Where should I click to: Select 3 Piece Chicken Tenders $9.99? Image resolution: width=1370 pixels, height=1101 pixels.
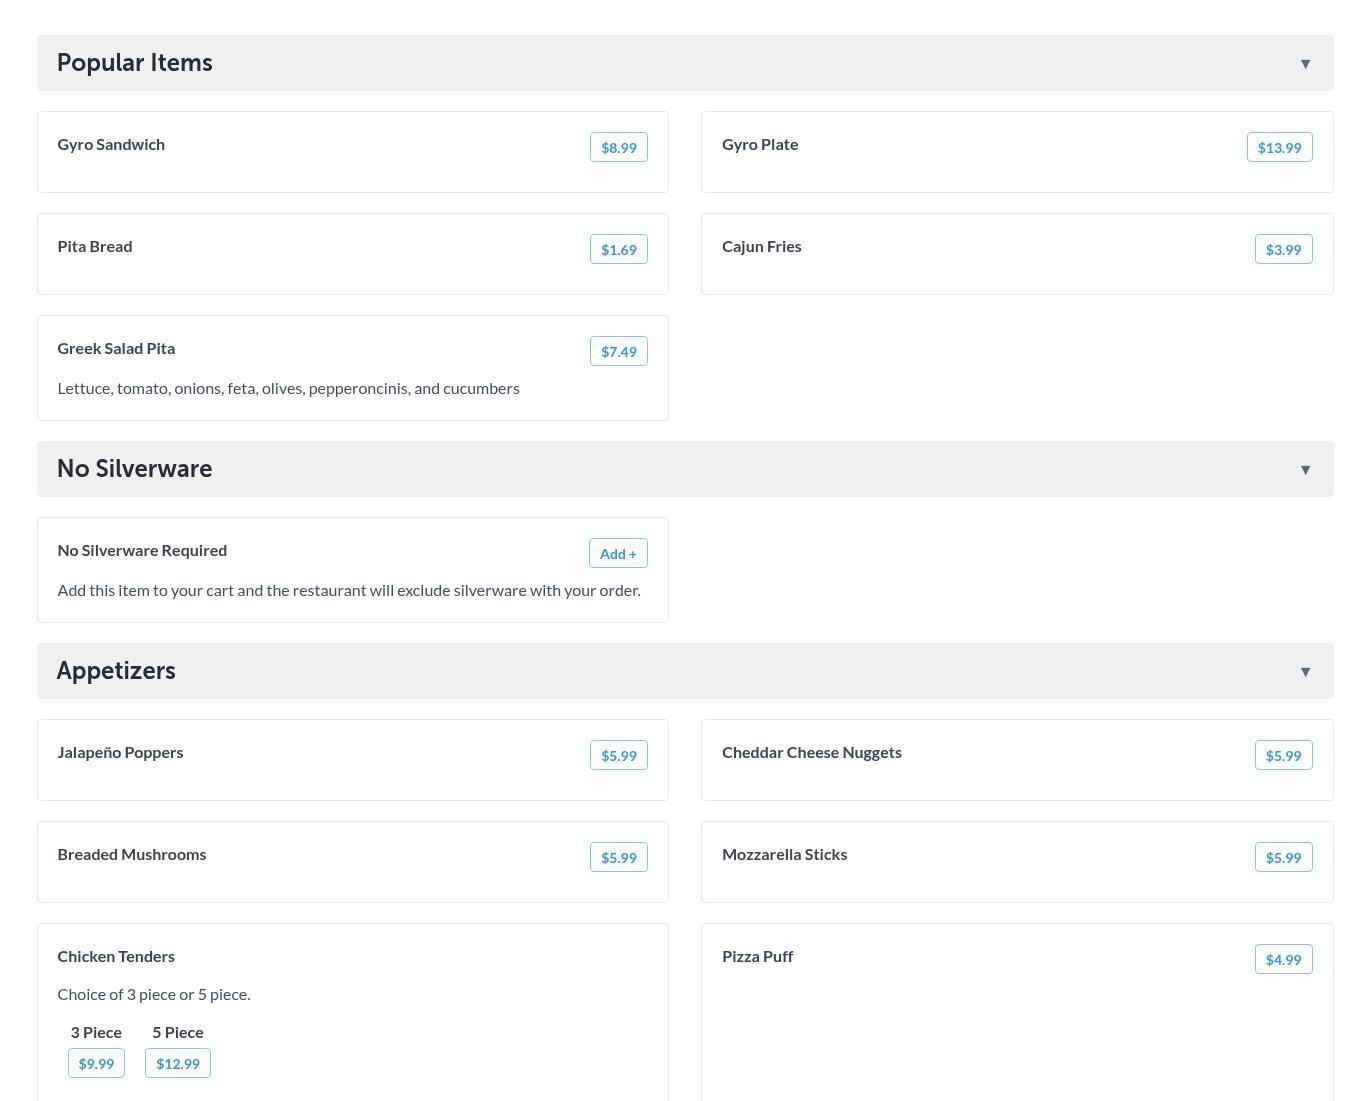(x=96, y=1064)
